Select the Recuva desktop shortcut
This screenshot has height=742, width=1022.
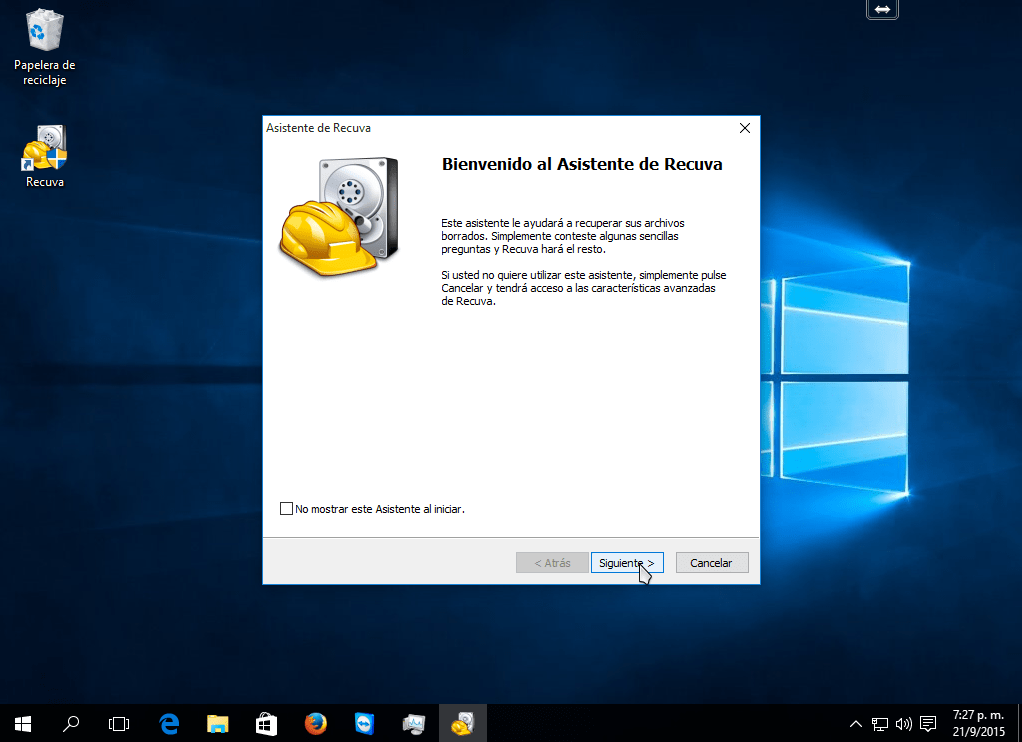44,156
